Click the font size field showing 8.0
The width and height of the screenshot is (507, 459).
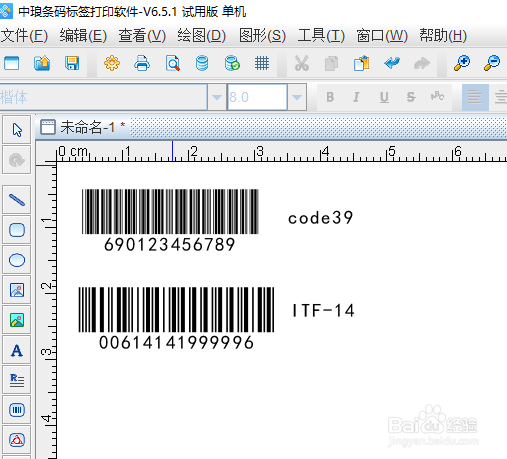point(257,97)
